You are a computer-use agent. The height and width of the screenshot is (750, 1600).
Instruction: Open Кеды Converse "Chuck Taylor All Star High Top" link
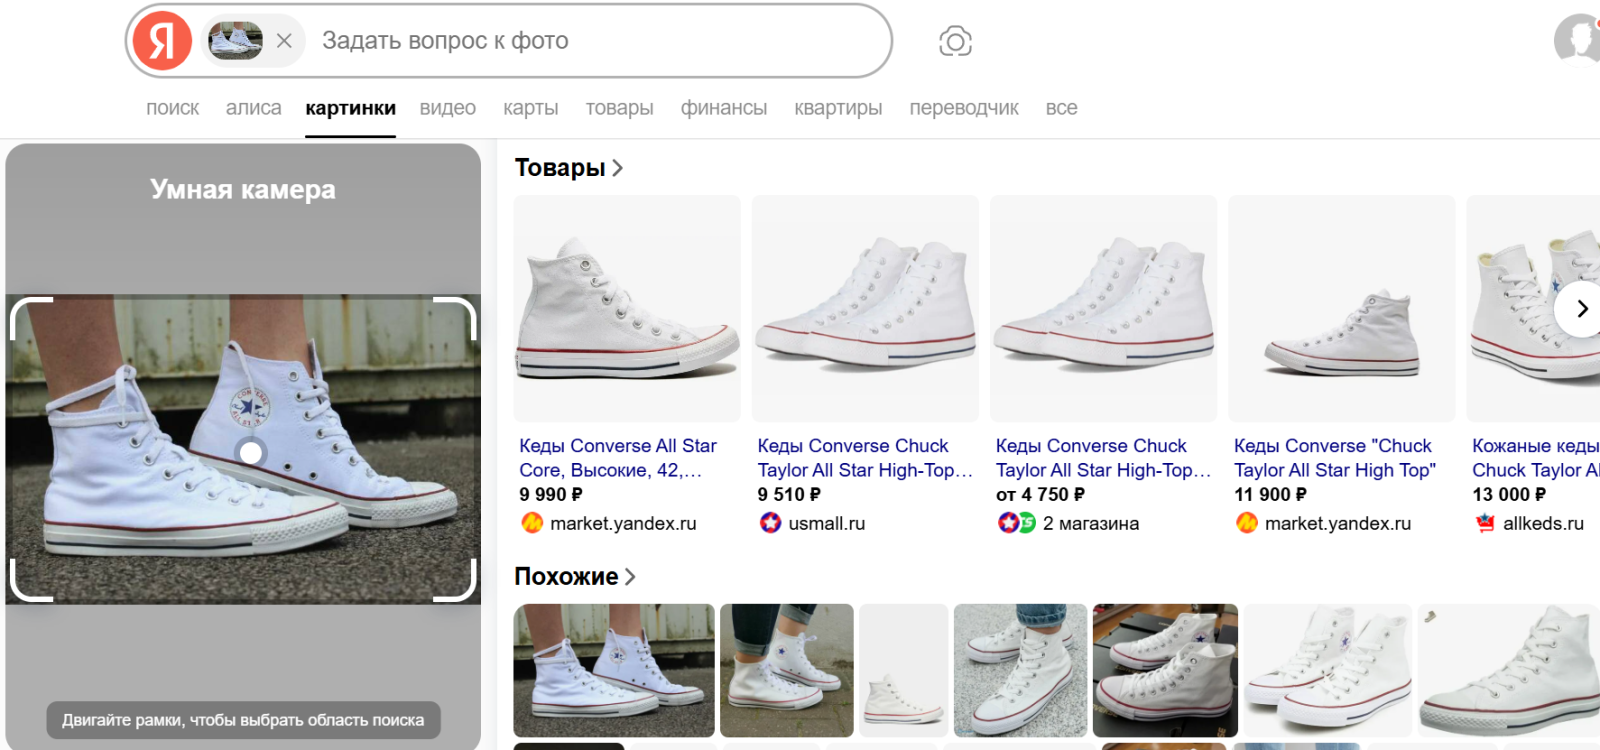1334,458
